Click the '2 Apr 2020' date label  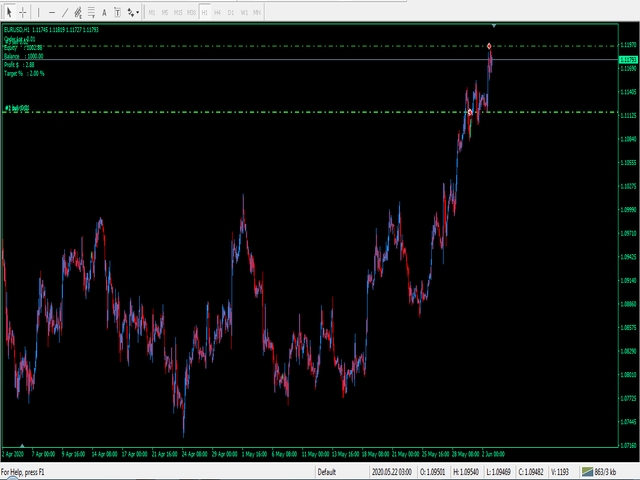click(x=13, y=454)
